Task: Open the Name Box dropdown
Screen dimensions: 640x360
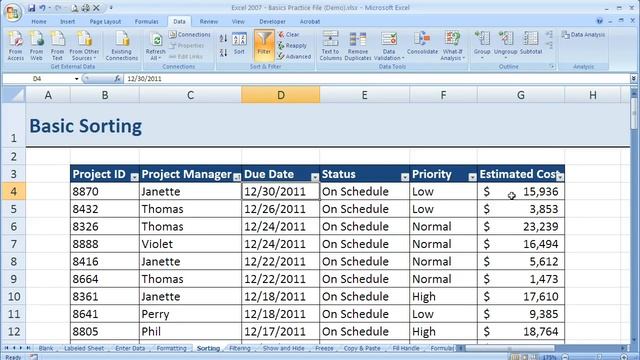Action: 76,78
